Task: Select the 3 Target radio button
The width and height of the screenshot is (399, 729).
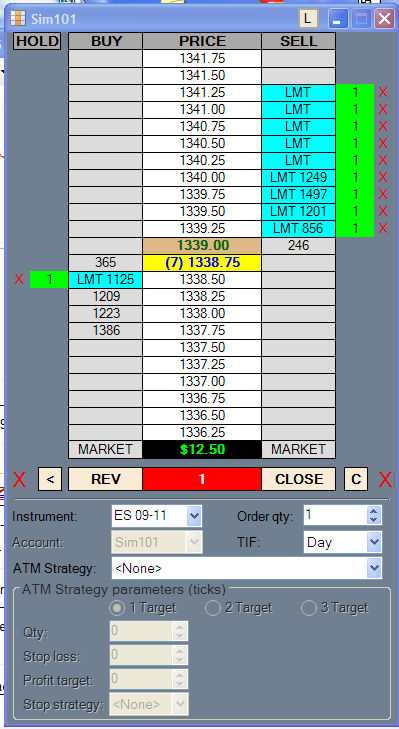Action: (309, 608)
